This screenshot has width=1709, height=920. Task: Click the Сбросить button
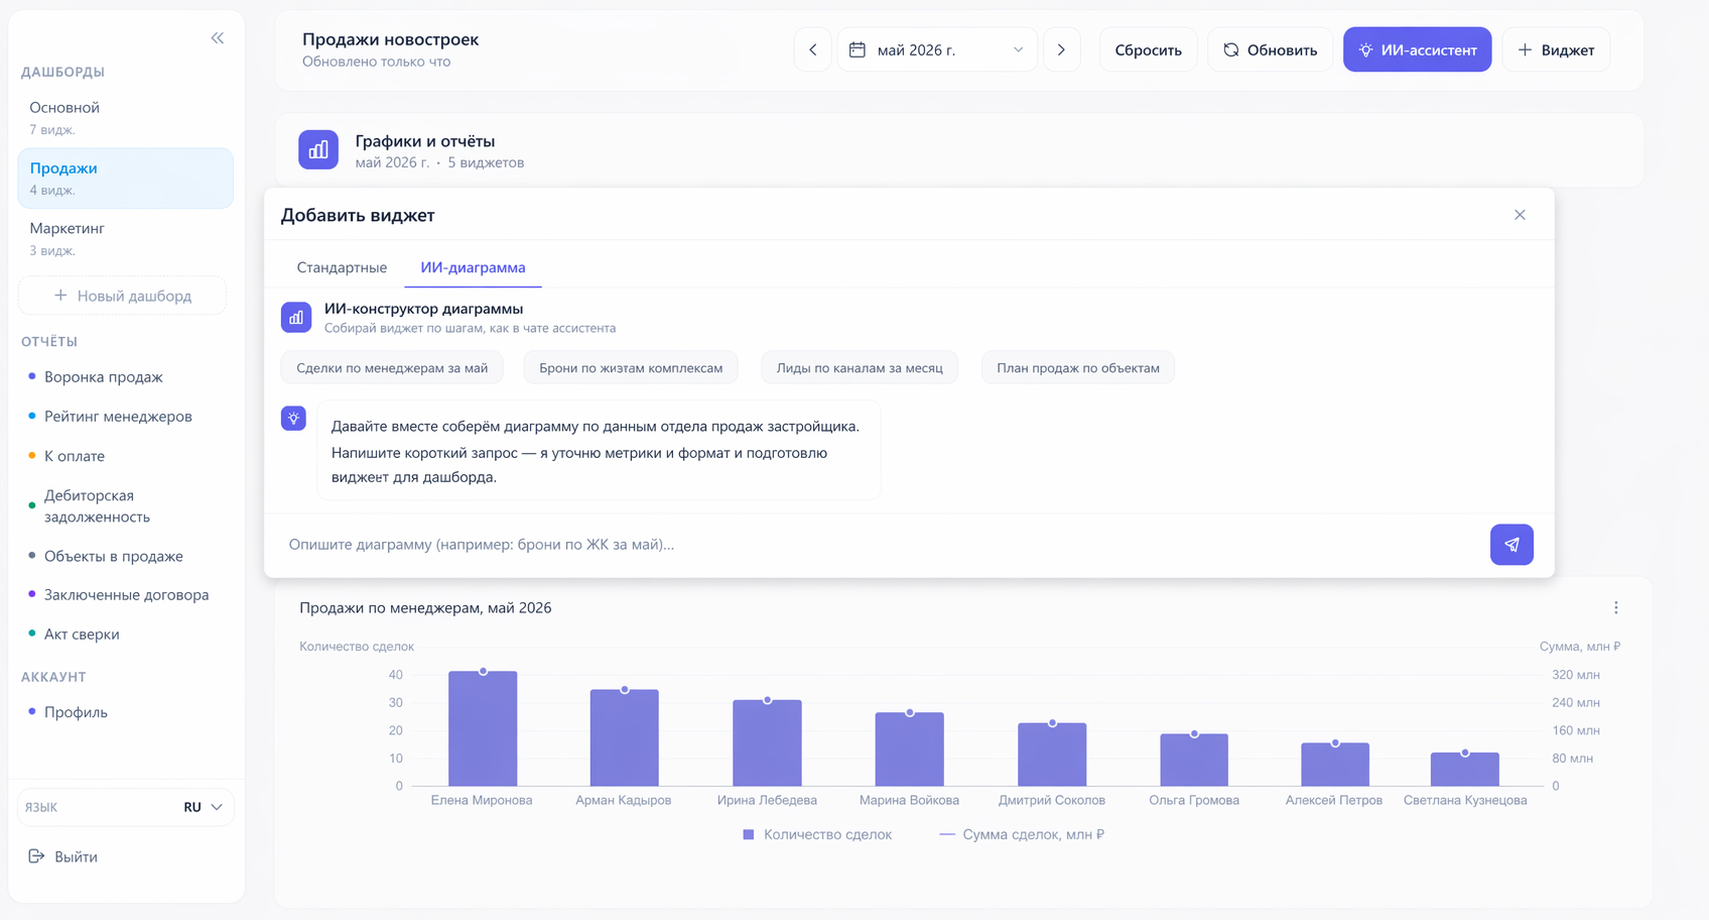tap(1148, 50)
